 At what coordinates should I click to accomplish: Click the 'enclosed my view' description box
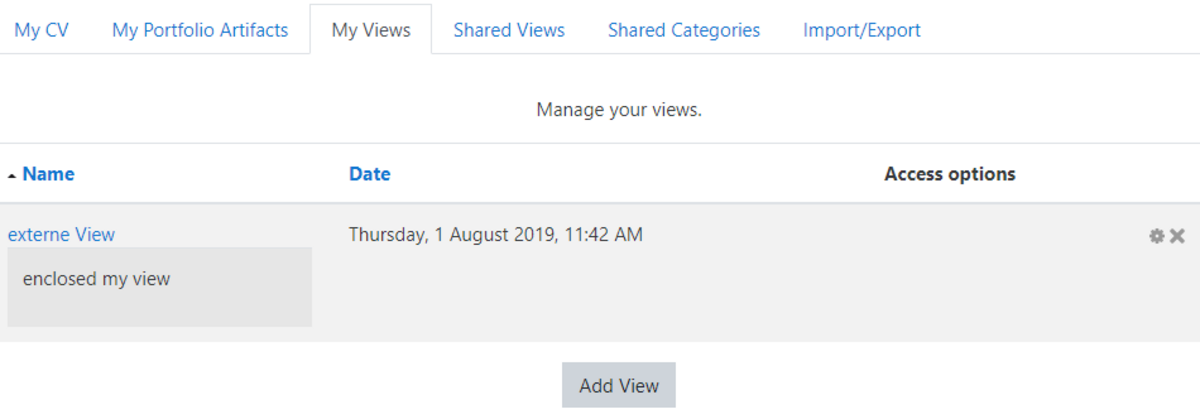[160, 286]
